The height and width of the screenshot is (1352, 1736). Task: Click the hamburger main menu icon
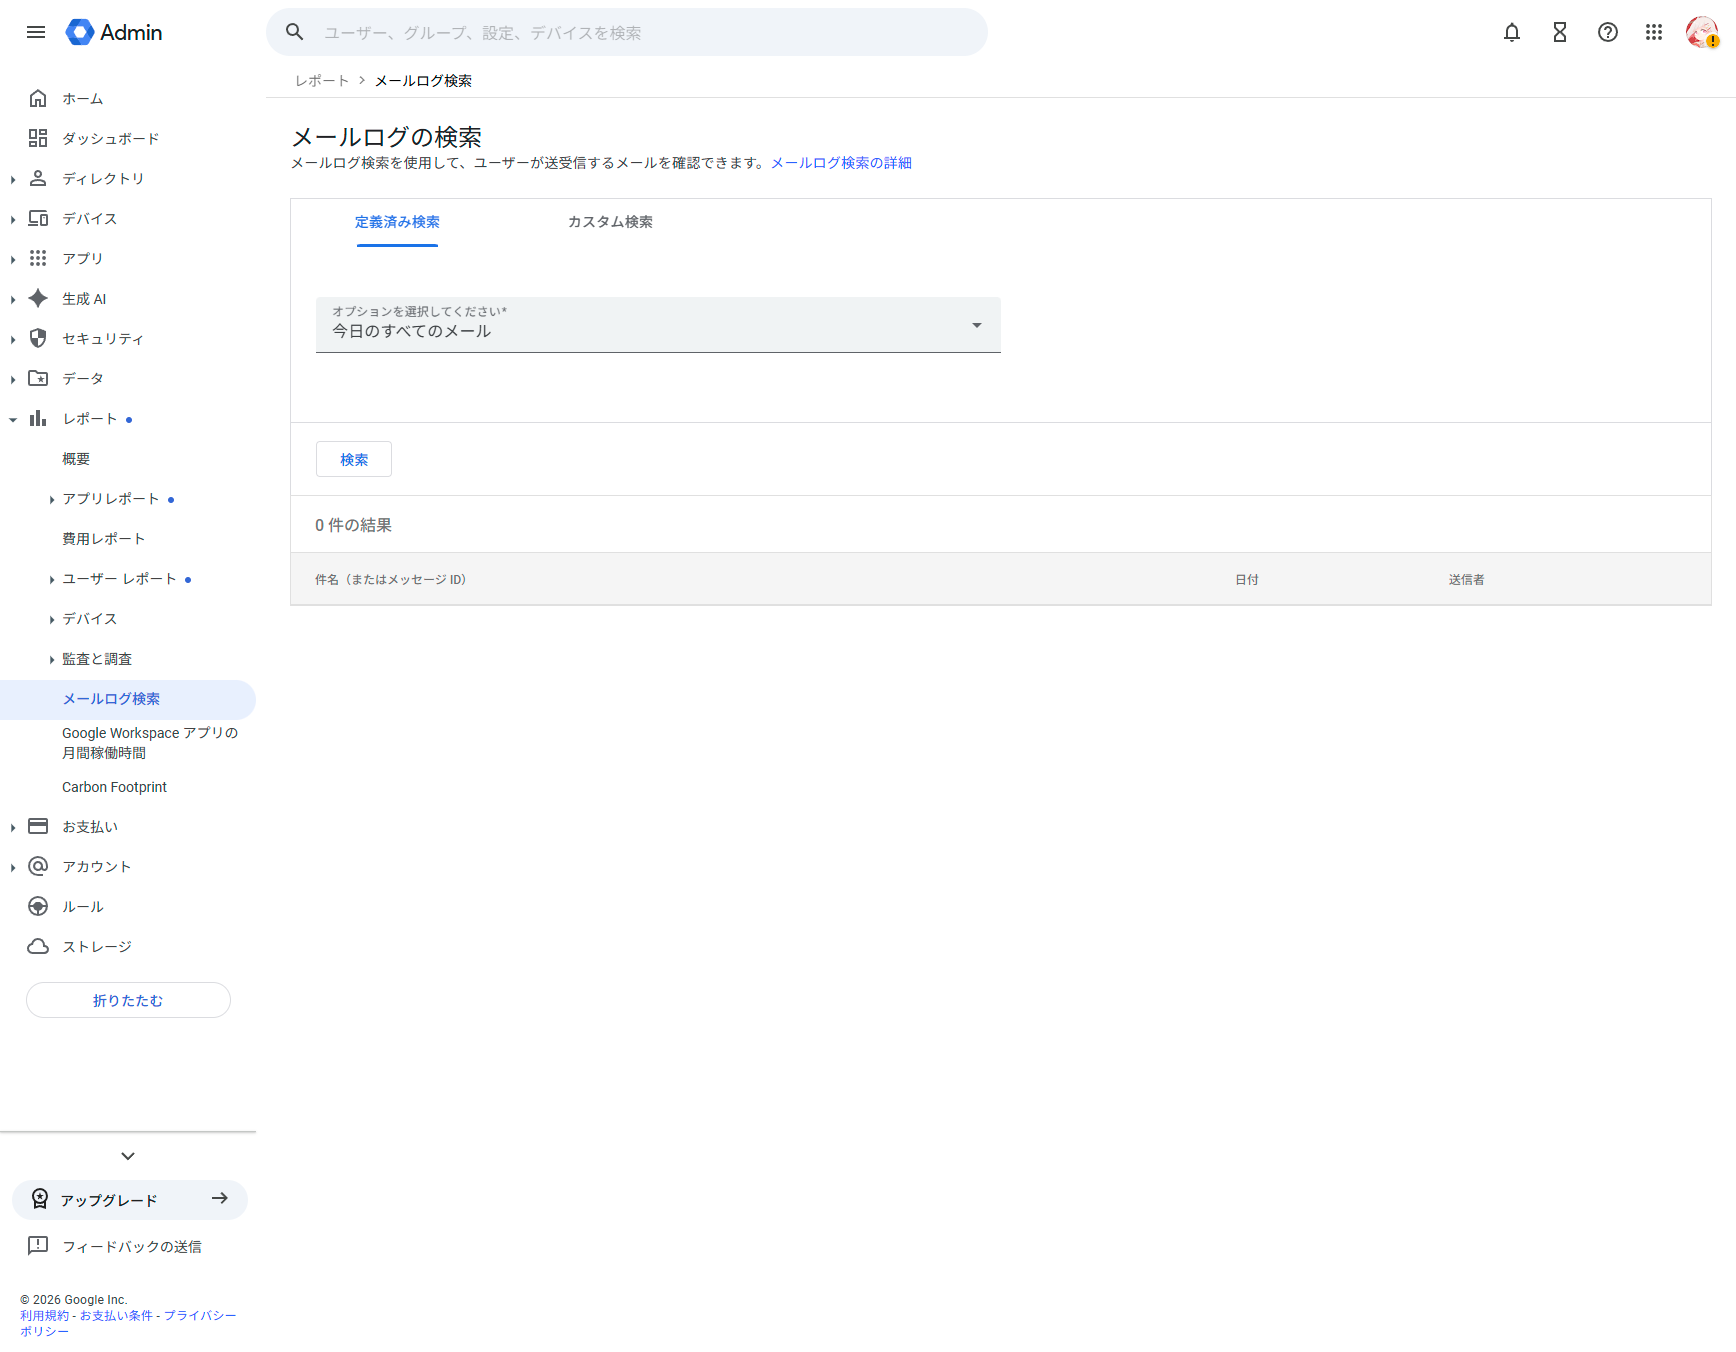click(36, 32)
